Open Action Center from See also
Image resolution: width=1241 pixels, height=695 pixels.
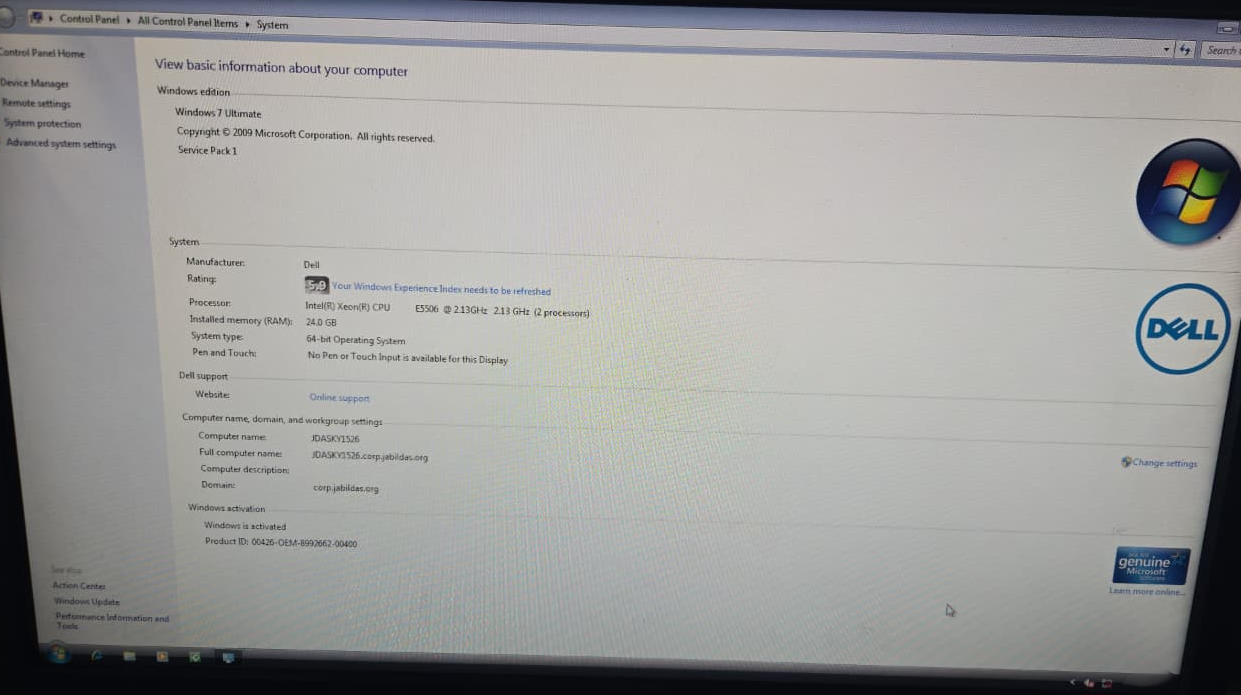[79, 586]
